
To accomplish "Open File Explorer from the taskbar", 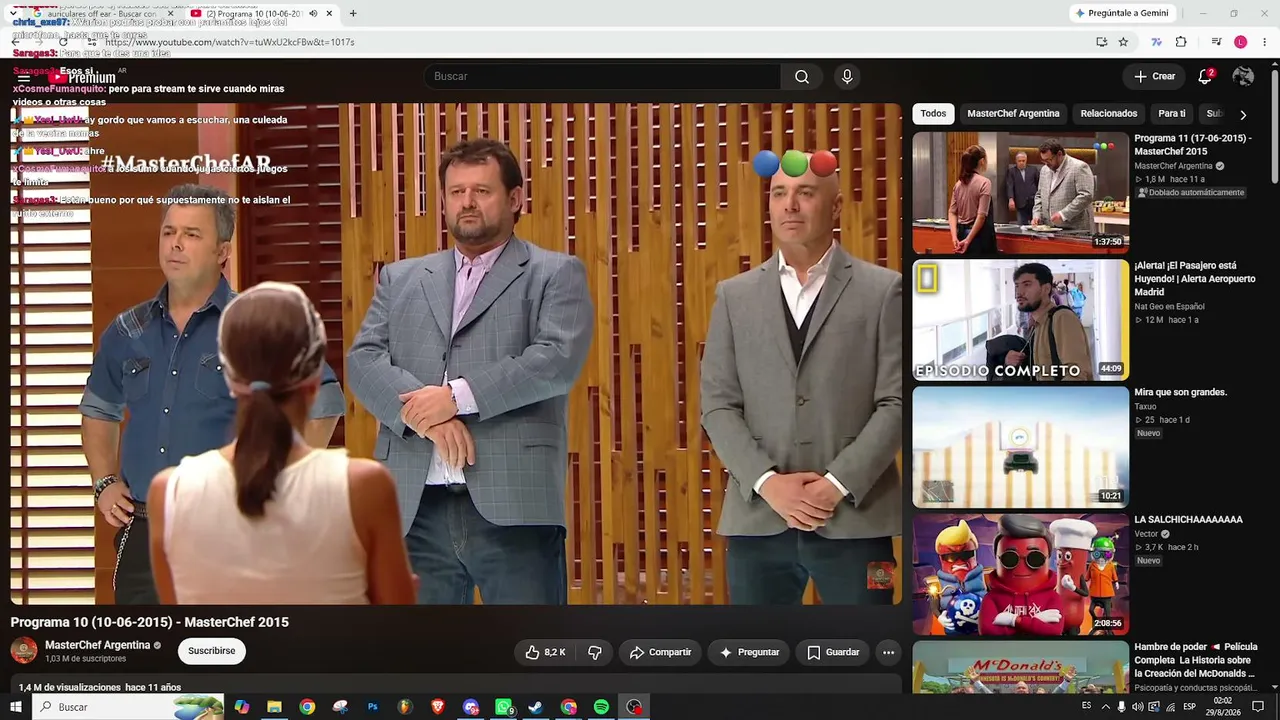I will point(274,707).
